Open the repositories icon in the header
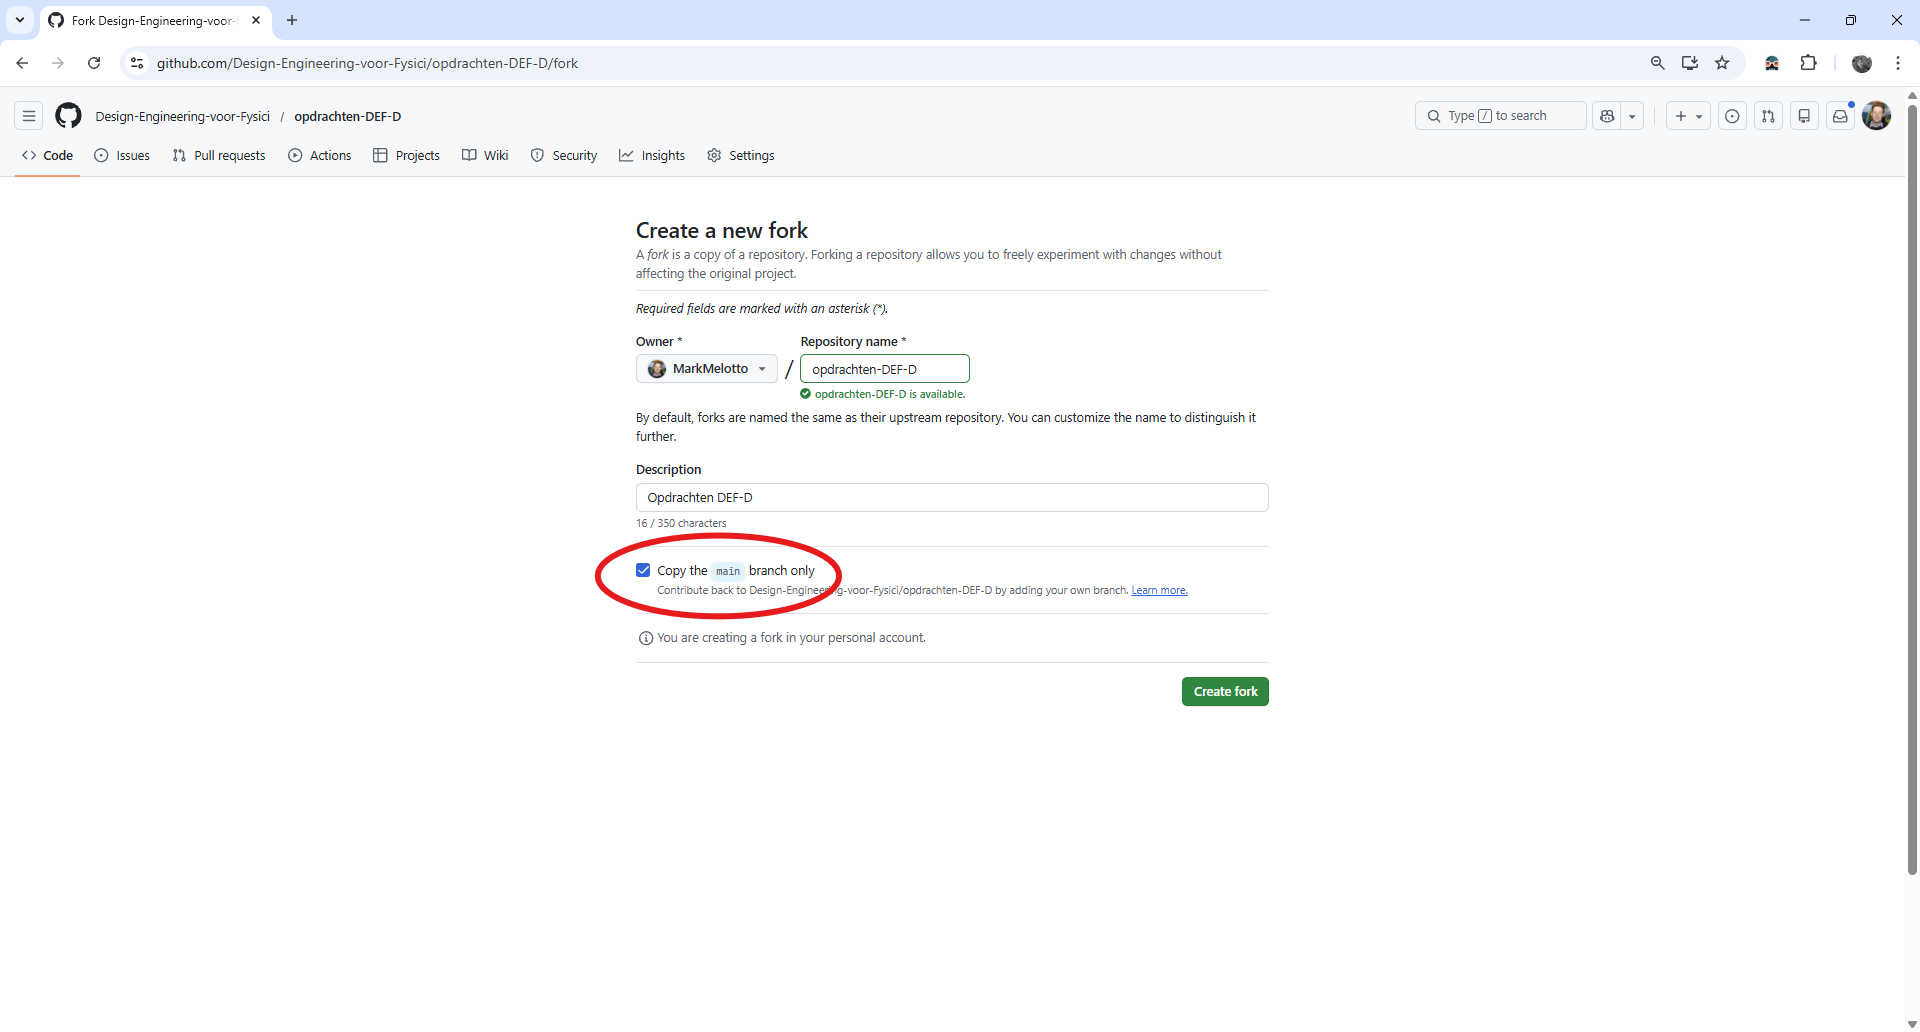This screenshot has height=1032, width=1920. pyautogui.click(x=1804, y=116)
